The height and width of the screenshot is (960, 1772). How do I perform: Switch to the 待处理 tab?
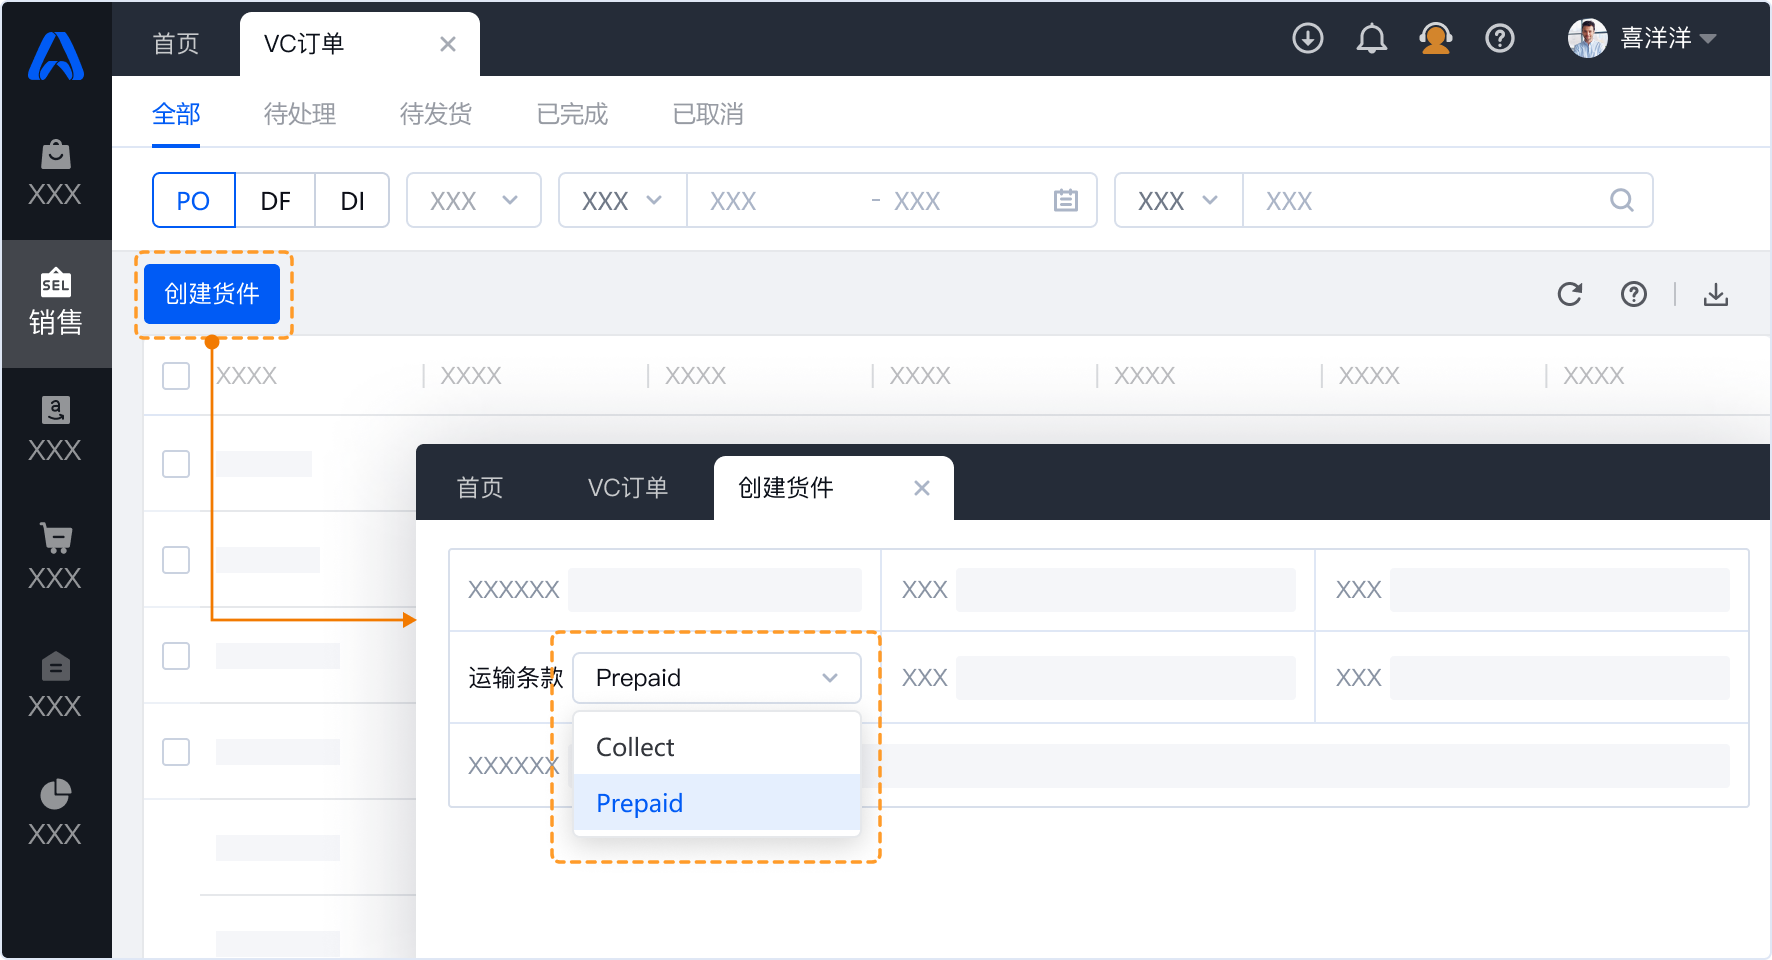click(x=299, y=114)
